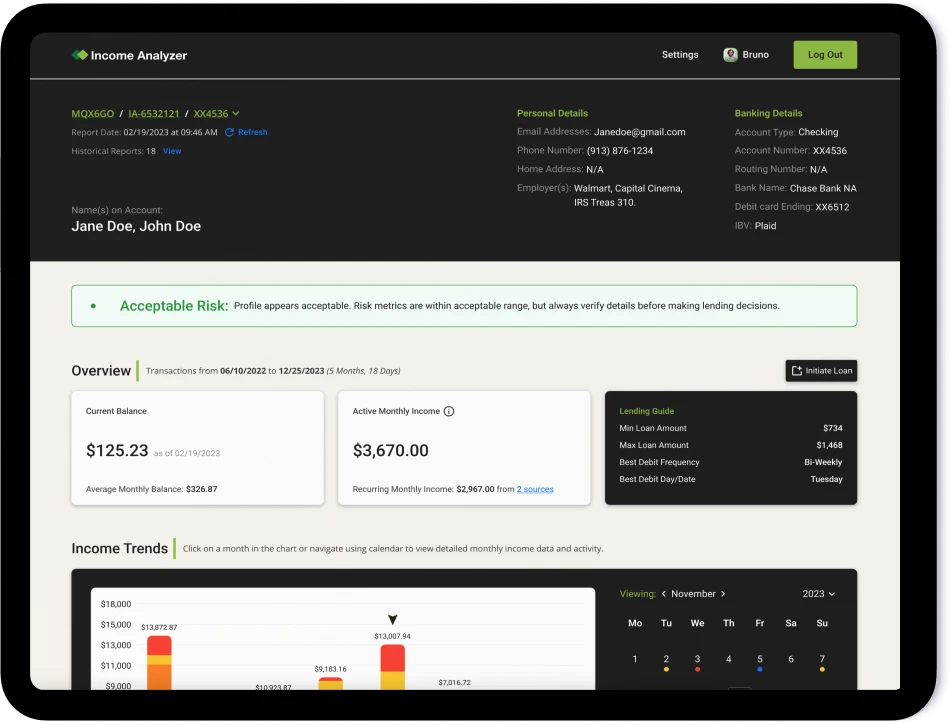Open the 2023 year dropdown
952x724 pixels.
point(818,593)
